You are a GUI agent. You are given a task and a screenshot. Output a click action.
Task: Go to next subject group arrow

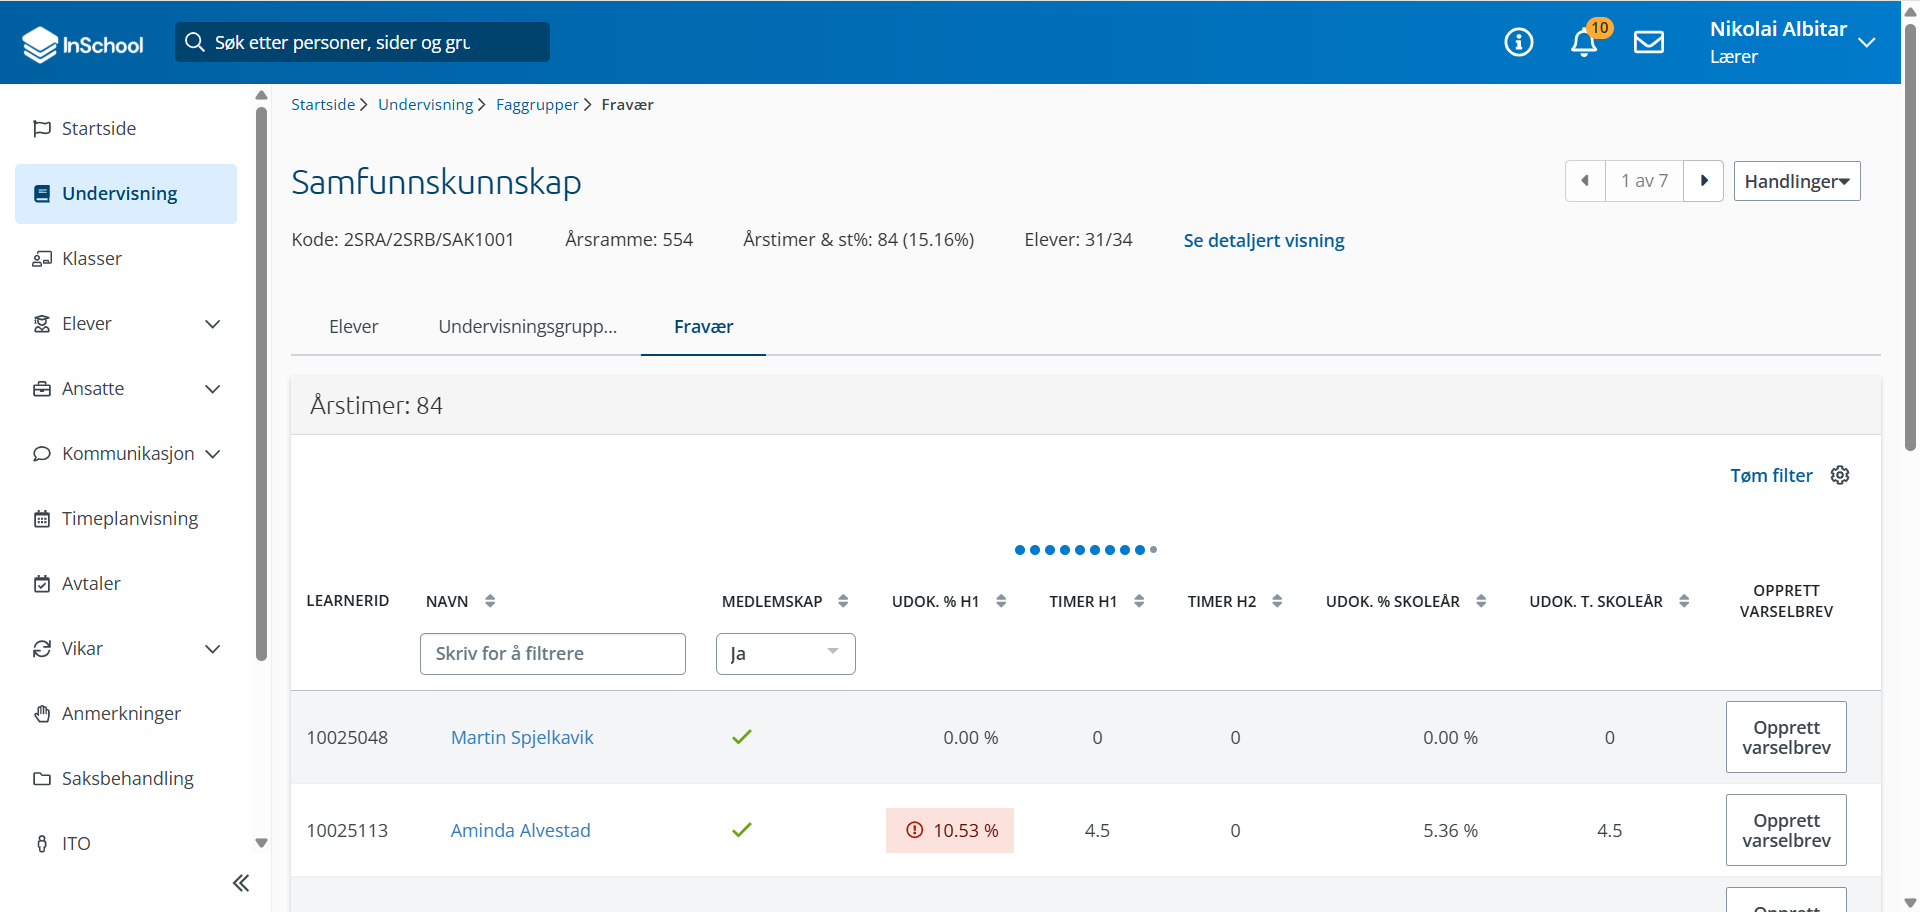1704,181
